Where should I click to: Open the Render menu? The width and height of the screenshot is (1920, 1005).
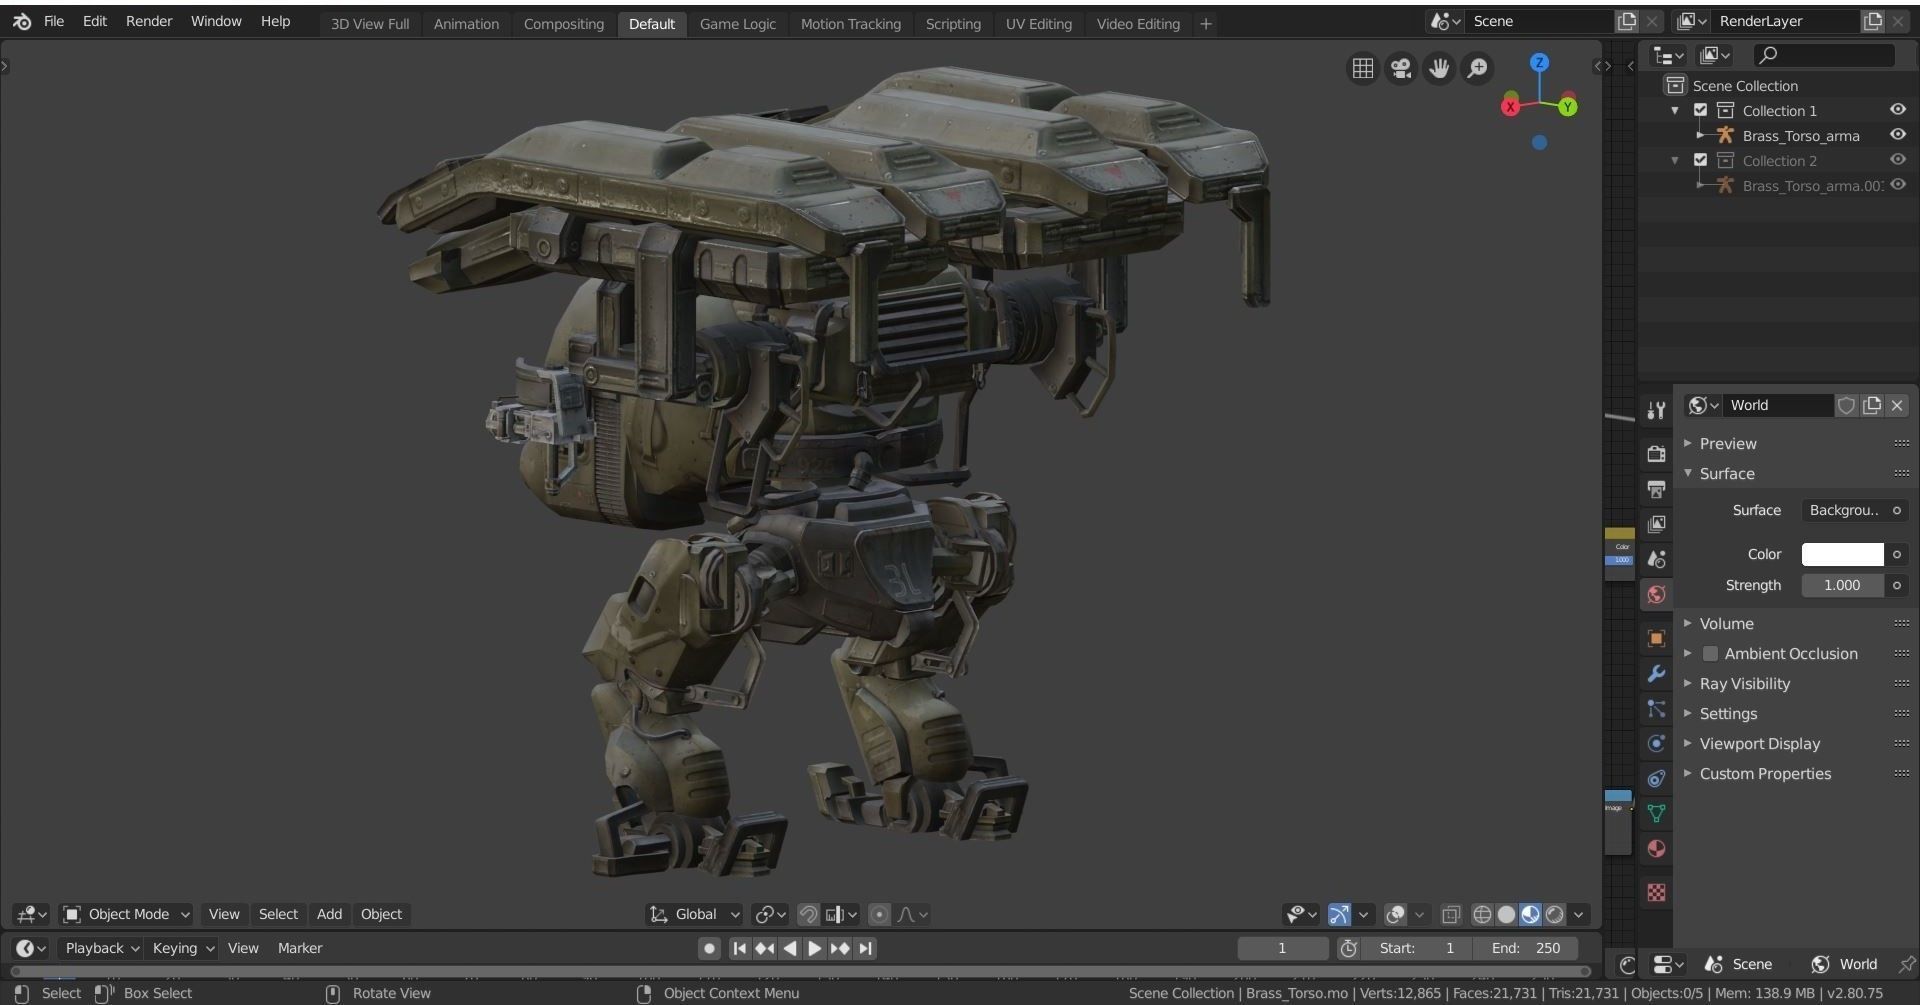click(x=149, y=21)
